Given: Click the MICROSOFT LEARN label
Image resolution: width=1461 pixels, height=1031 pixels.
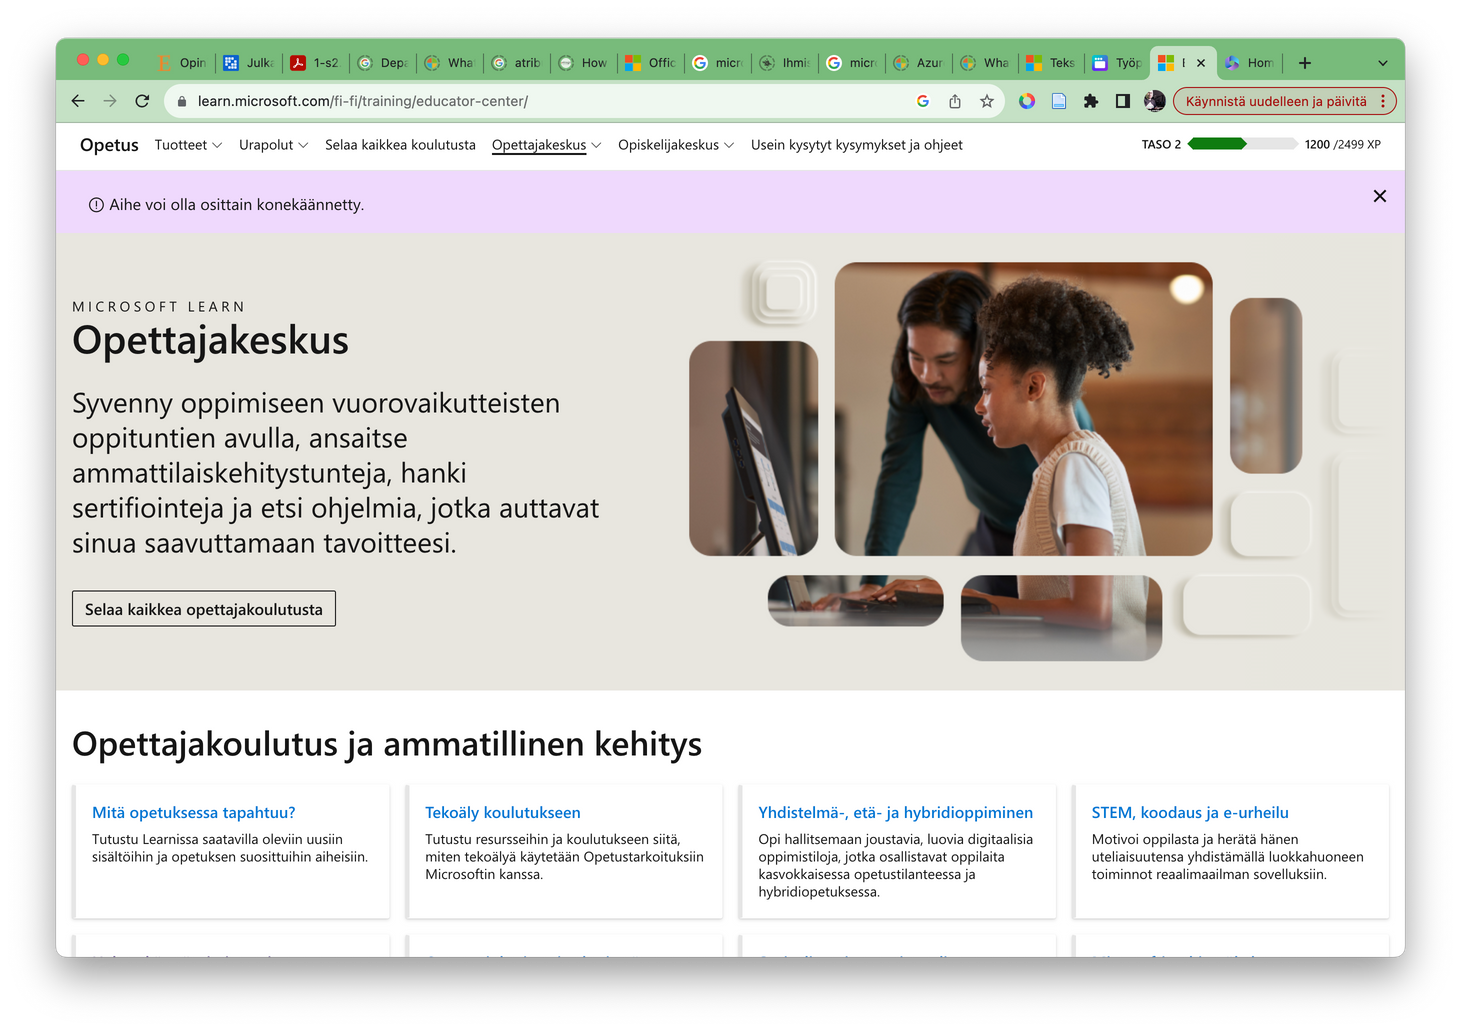Looking at the screenshot, I should tap(159, 307).
